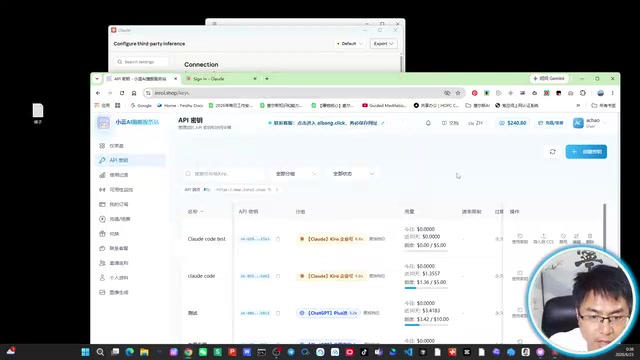
Task: Click the browser reload button
Action: [x=122, y=93]
